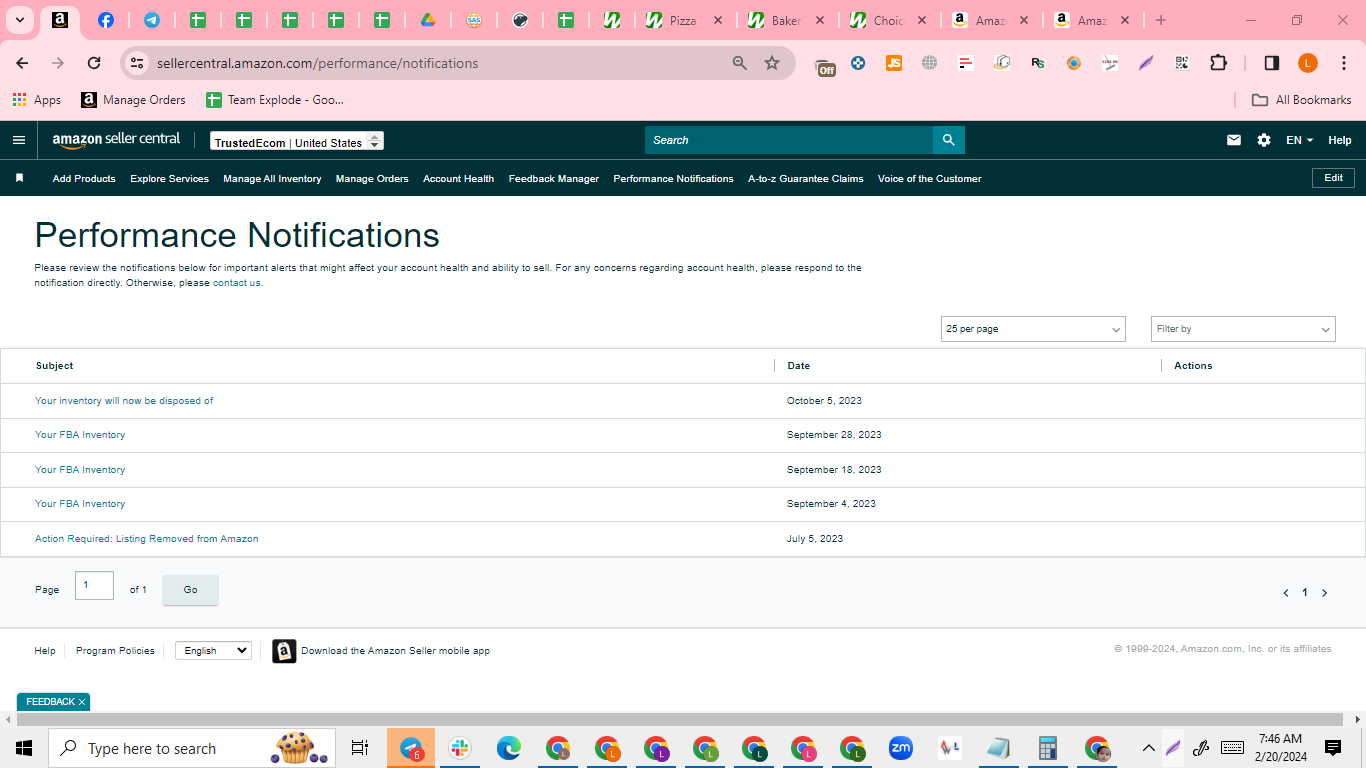Open Windows Task View

pos(360,748)
